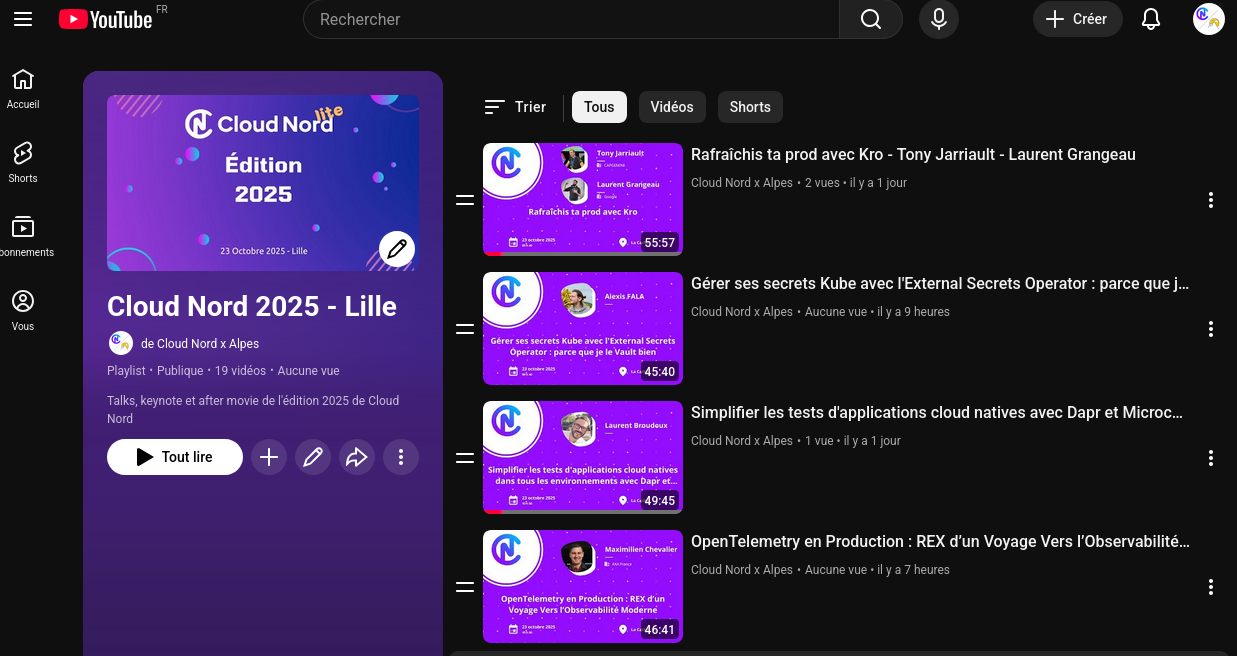Screen dimensions: 1237x656
Task: Click the voice search microphone icon
Action: [x=938, y=19]
